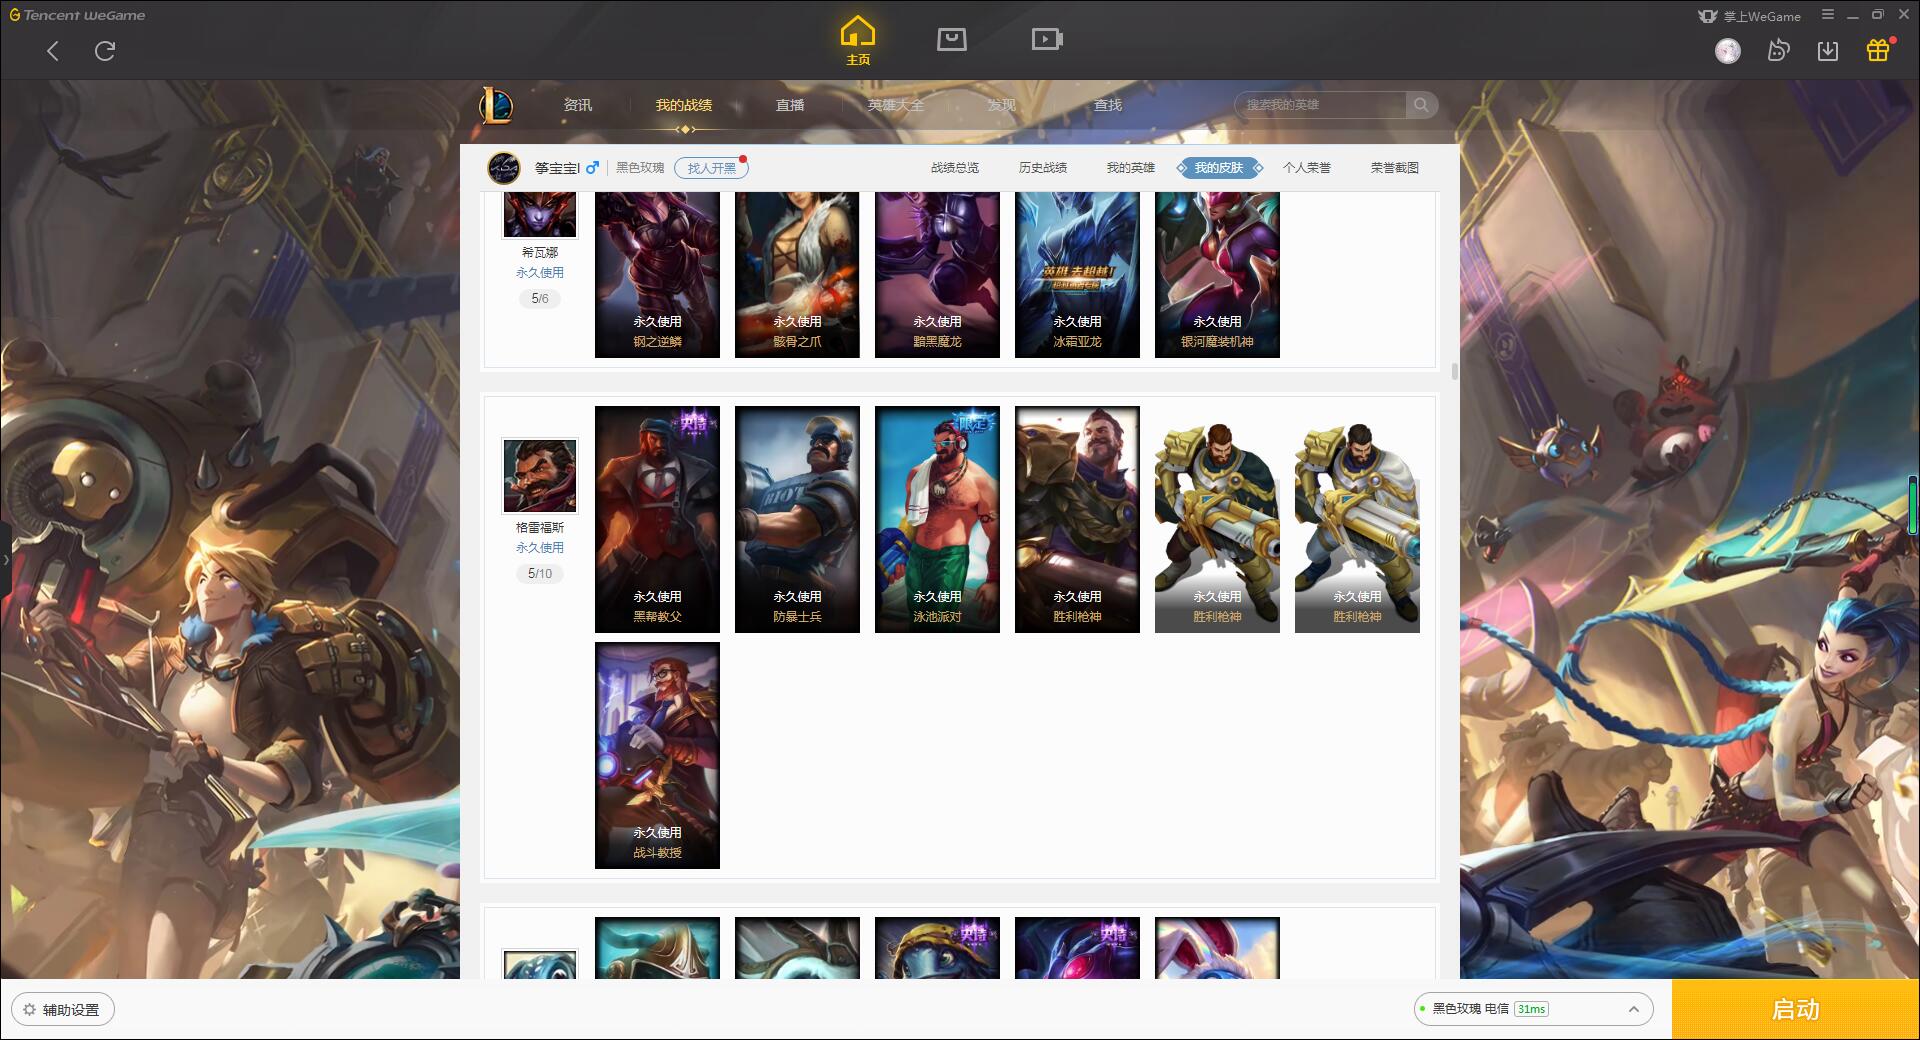This screenshot has height=1040, width=1920.
Task: Open the 战绩总览 sub-tab
Action: click(955, 168)
